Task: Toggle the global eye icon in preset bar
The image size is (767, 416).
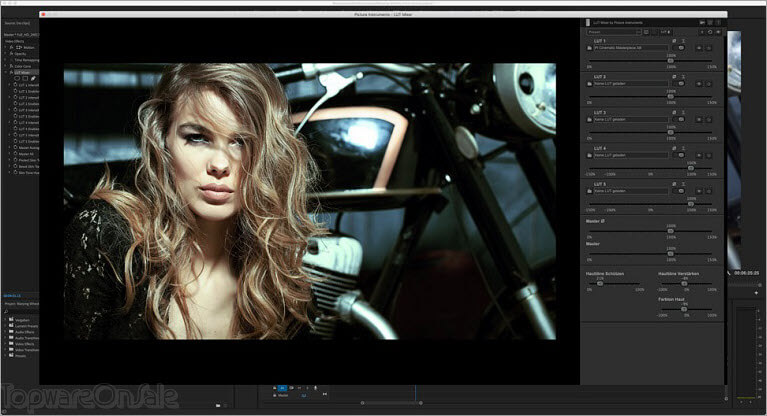Action: [x=718, y=32]
